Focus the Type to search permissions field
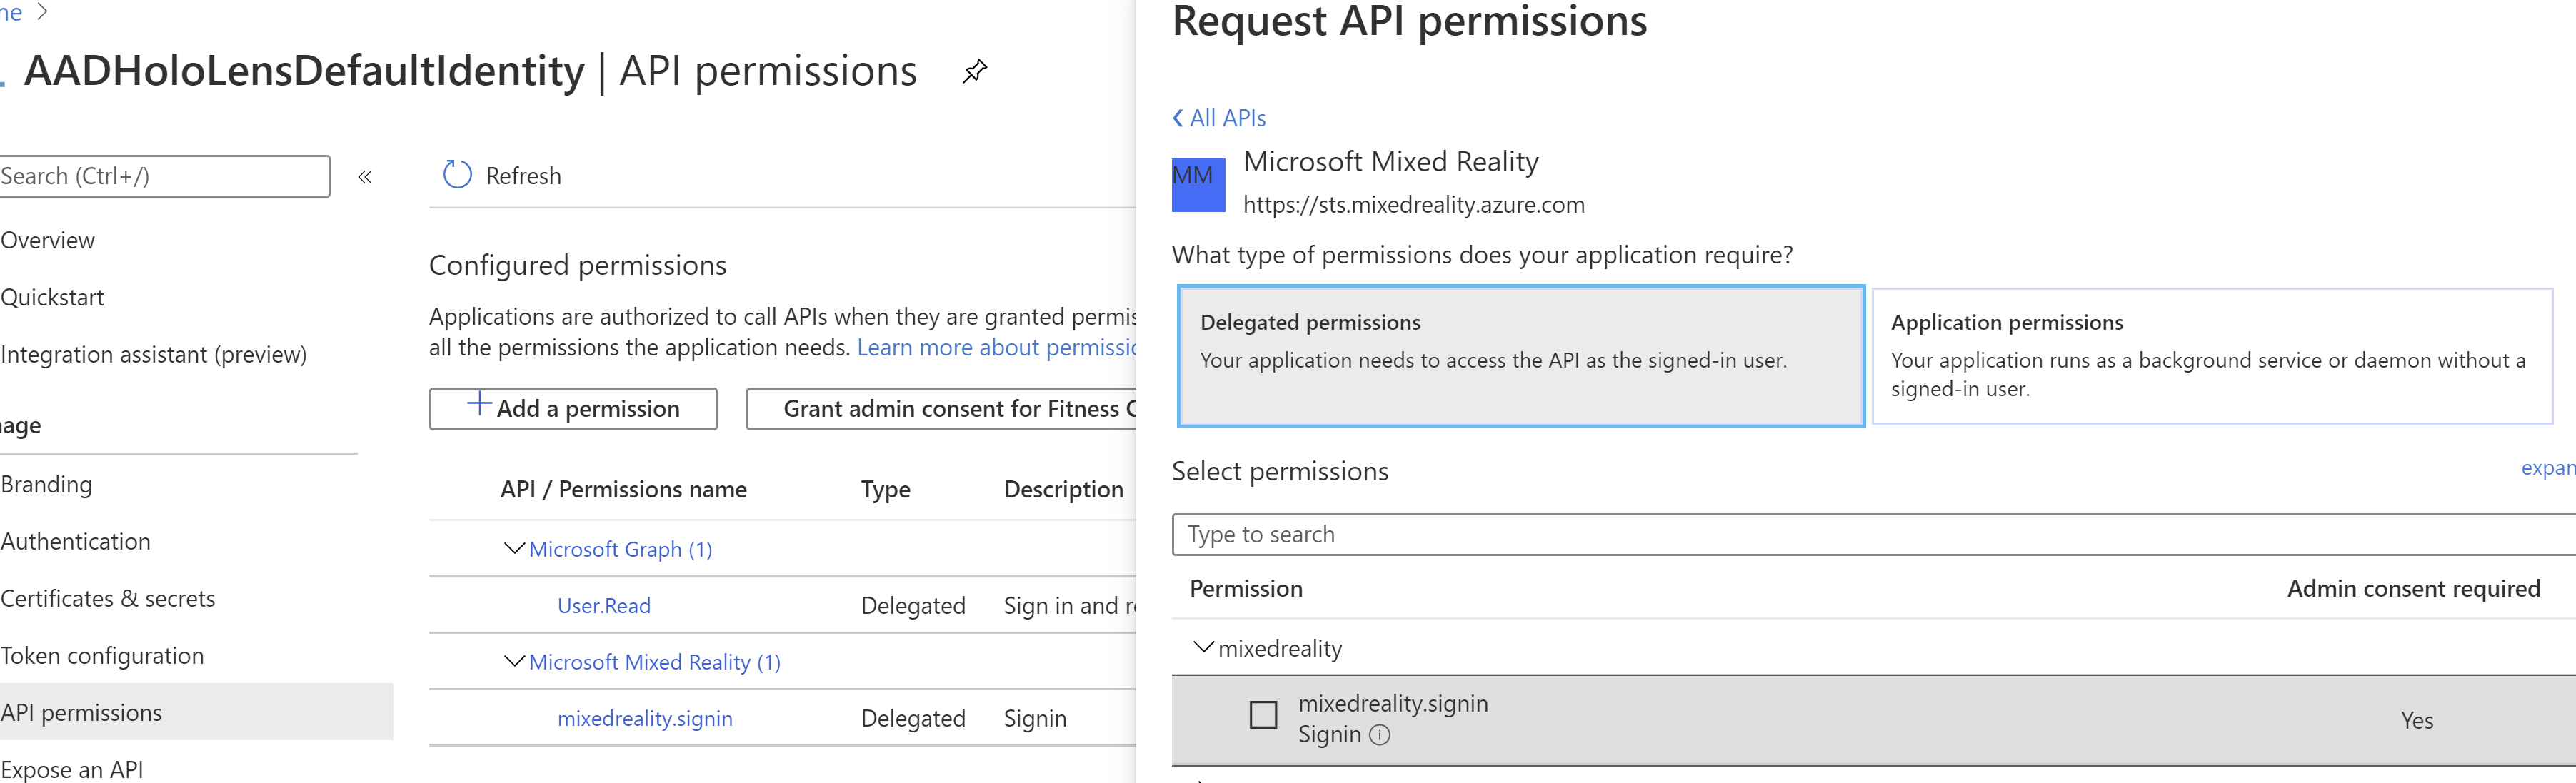The width and height of the screenshot is (2576, 783). pos(1873,534)
